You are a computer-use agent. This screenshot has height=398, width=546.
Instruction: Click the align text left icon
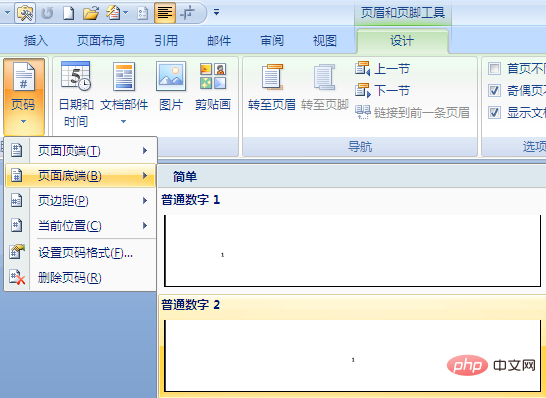(165, 13)
